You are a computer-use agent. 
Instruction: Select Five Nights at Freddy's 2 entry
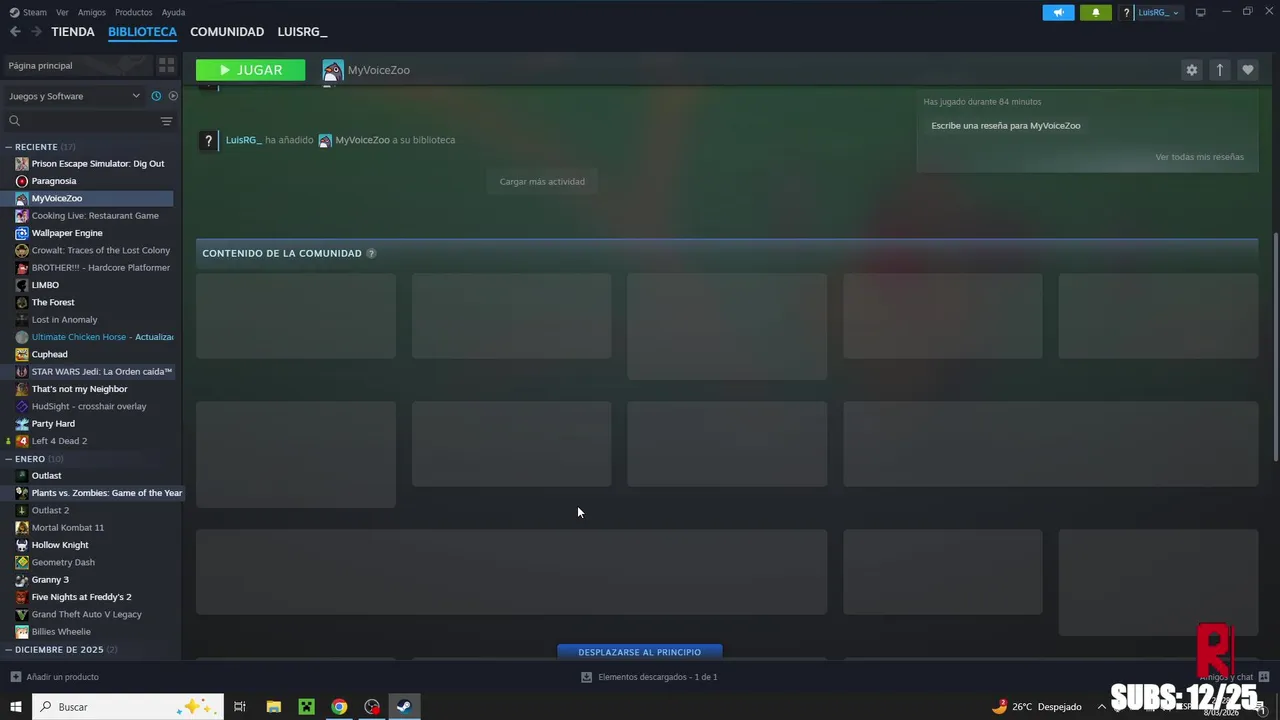click(x=90, y=597)
